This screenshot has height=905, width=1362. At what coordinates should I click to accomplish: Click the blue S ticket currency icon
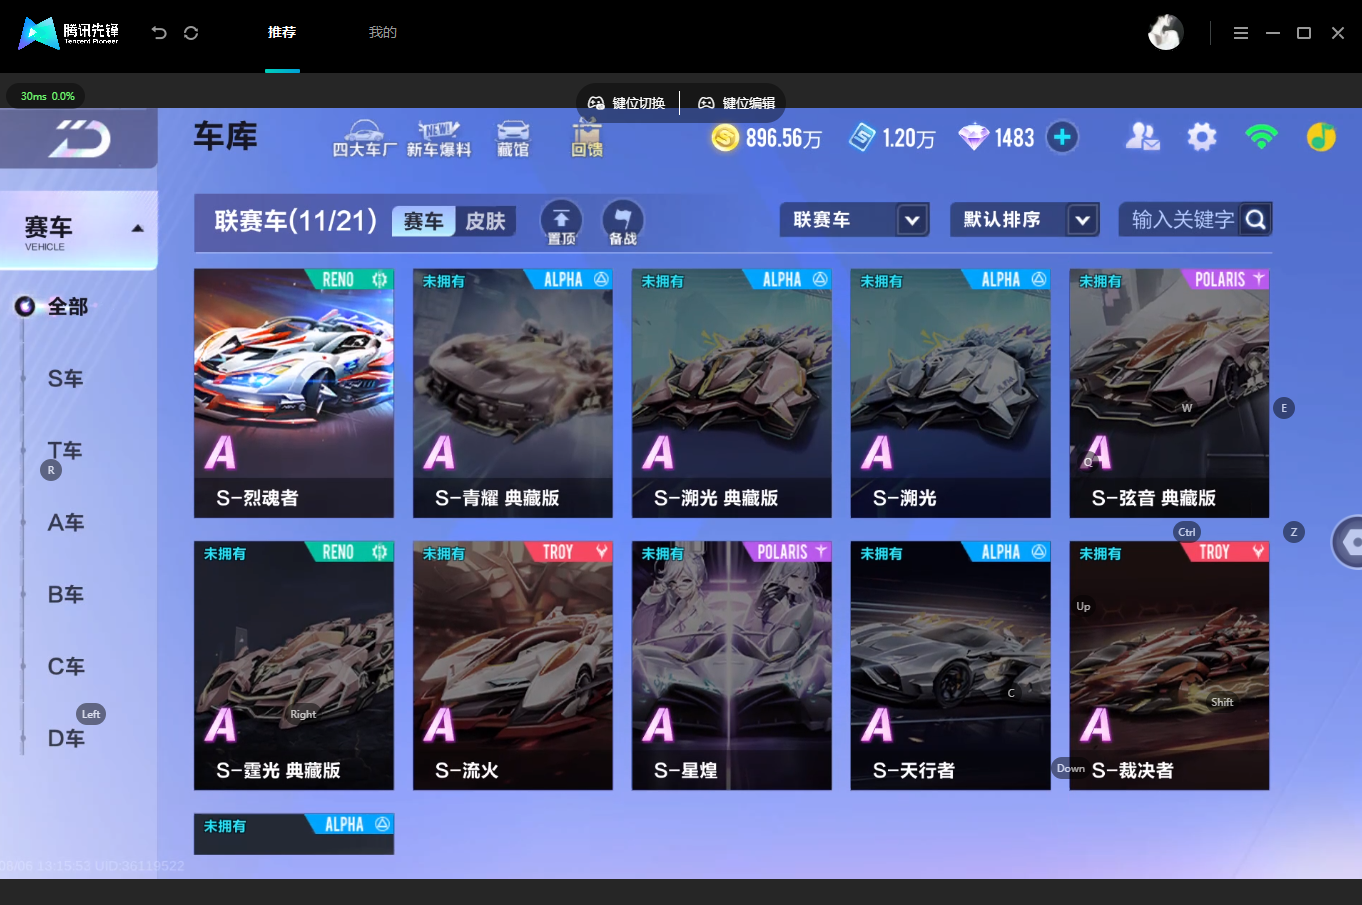click(x=862, y=138)
